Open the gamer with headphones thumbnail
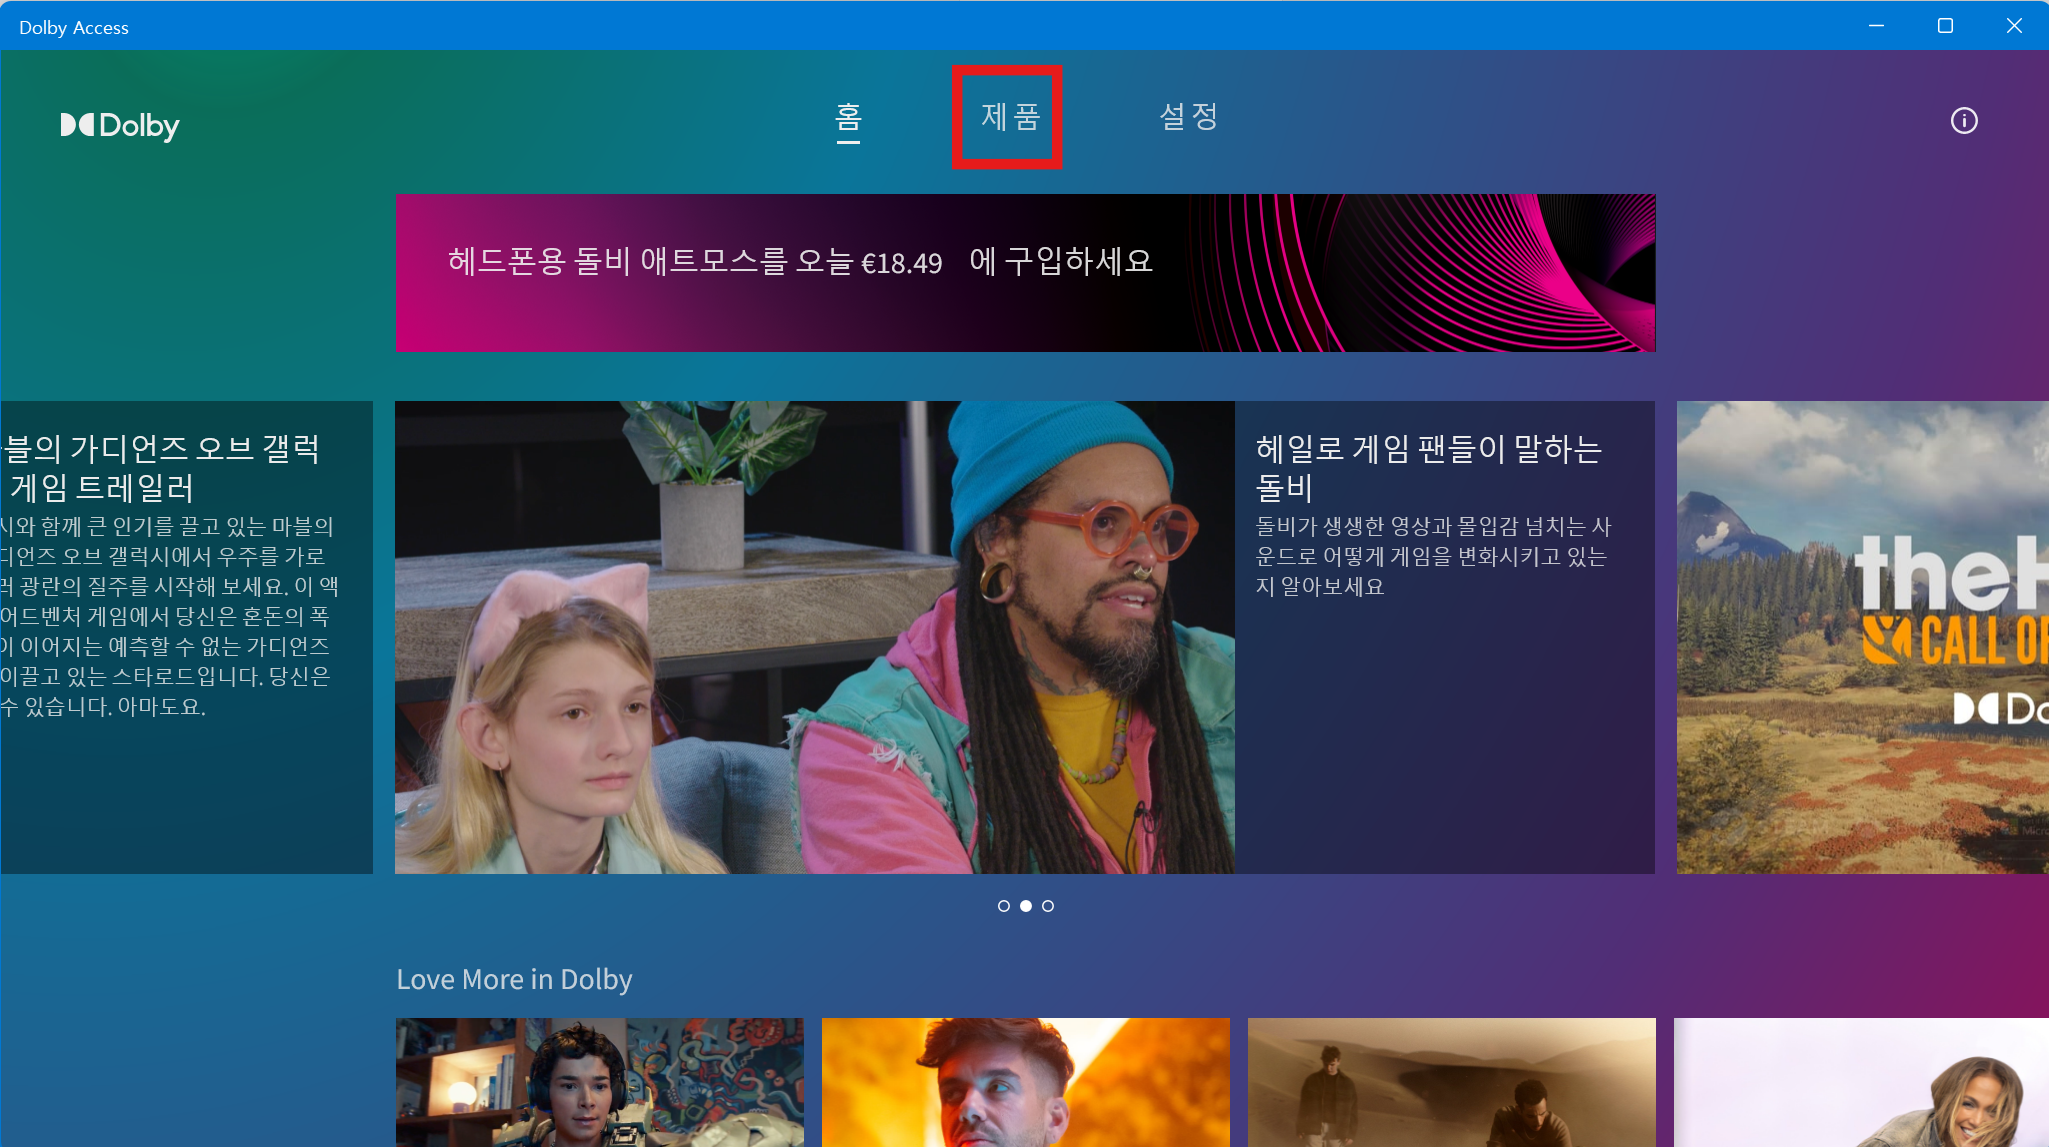The image size is (2049, 1147). point(599,1082)
